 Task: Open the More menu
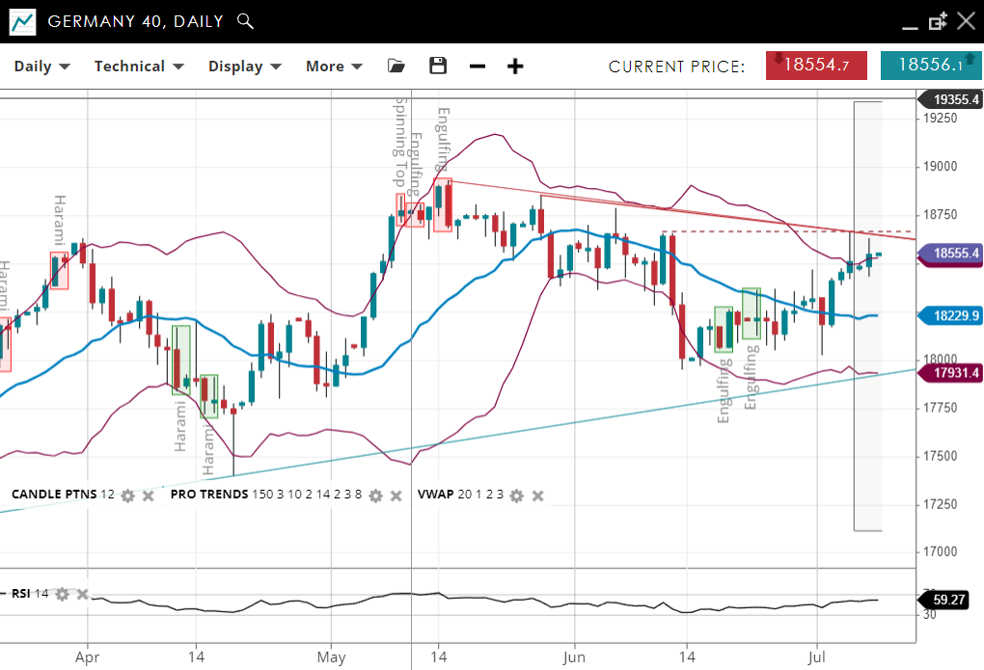tap(333, 66)
